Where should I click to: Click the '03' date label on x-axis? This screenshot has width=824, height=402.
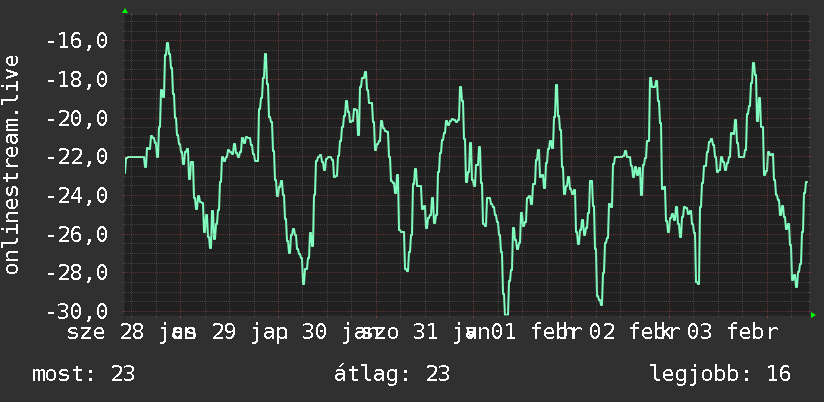pyautogui.click(x=700, y=333)
